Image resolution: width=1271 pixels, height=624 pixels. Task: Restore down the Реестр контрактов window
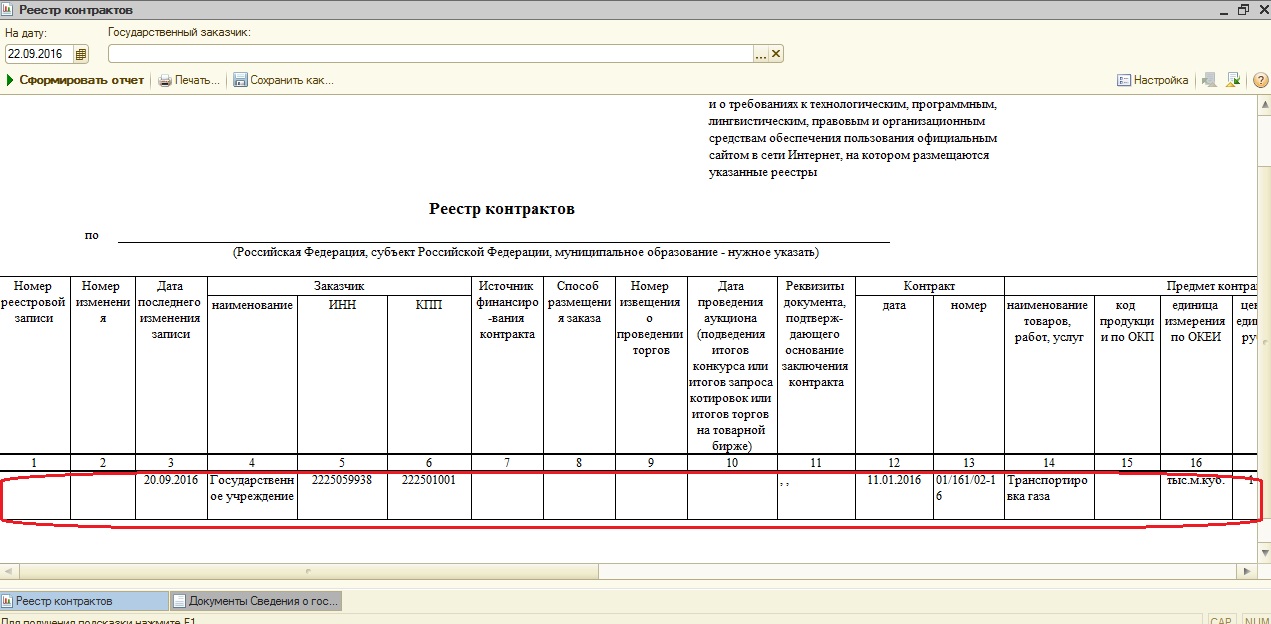pyautogui.click(x=1243, y=9)
